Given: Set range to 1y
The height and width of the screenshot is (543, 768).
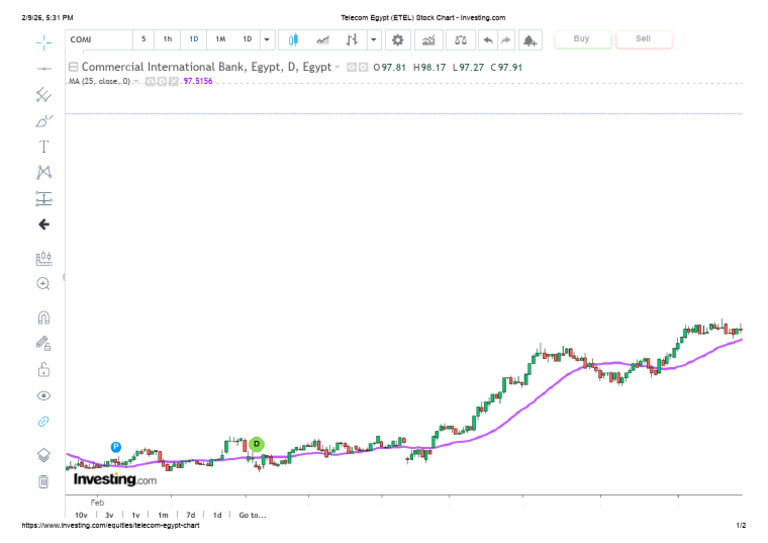Looking at the screenshot, I should coord(136,515).
